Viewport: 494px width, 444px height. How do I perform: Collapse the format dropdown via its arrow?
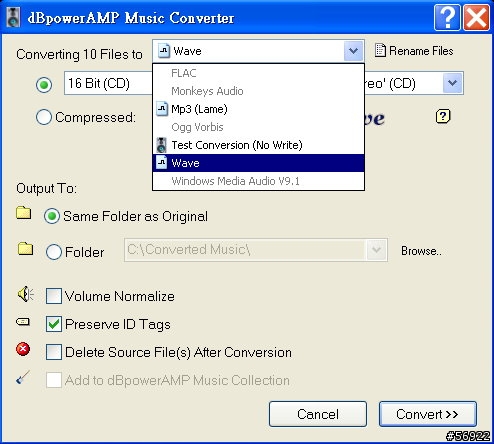point(353,51)
